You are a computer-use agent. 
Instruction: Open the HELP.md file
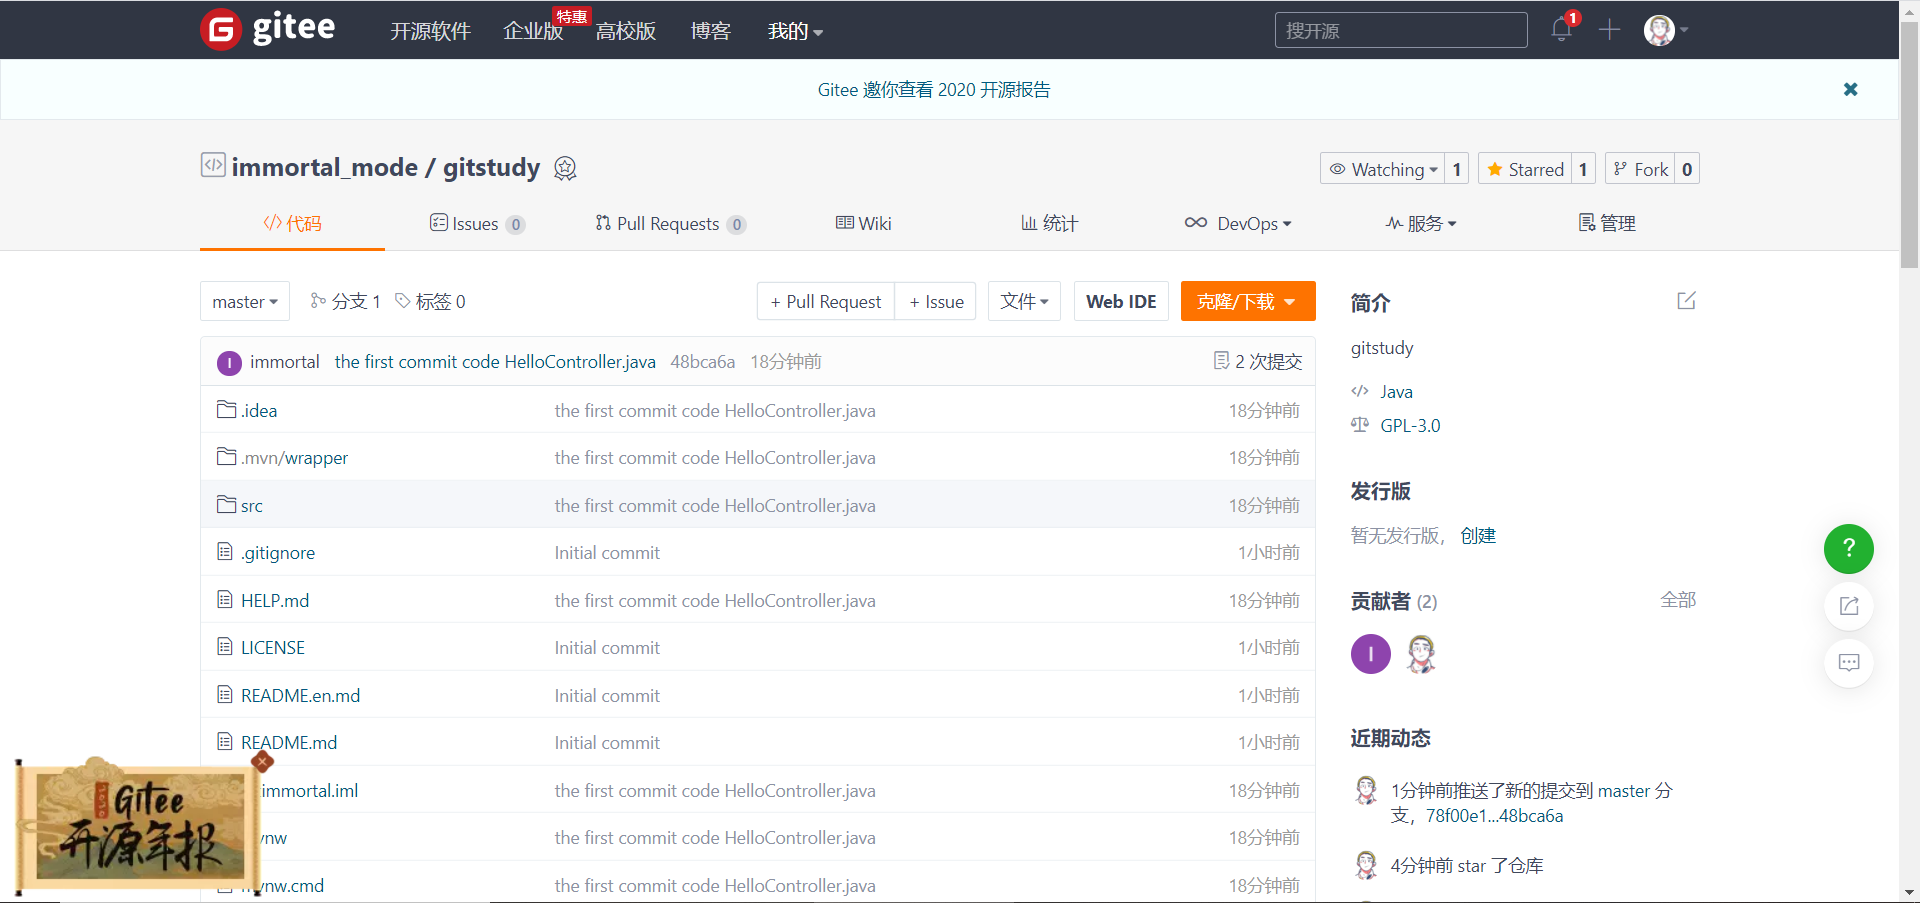[x=275, y=600]
